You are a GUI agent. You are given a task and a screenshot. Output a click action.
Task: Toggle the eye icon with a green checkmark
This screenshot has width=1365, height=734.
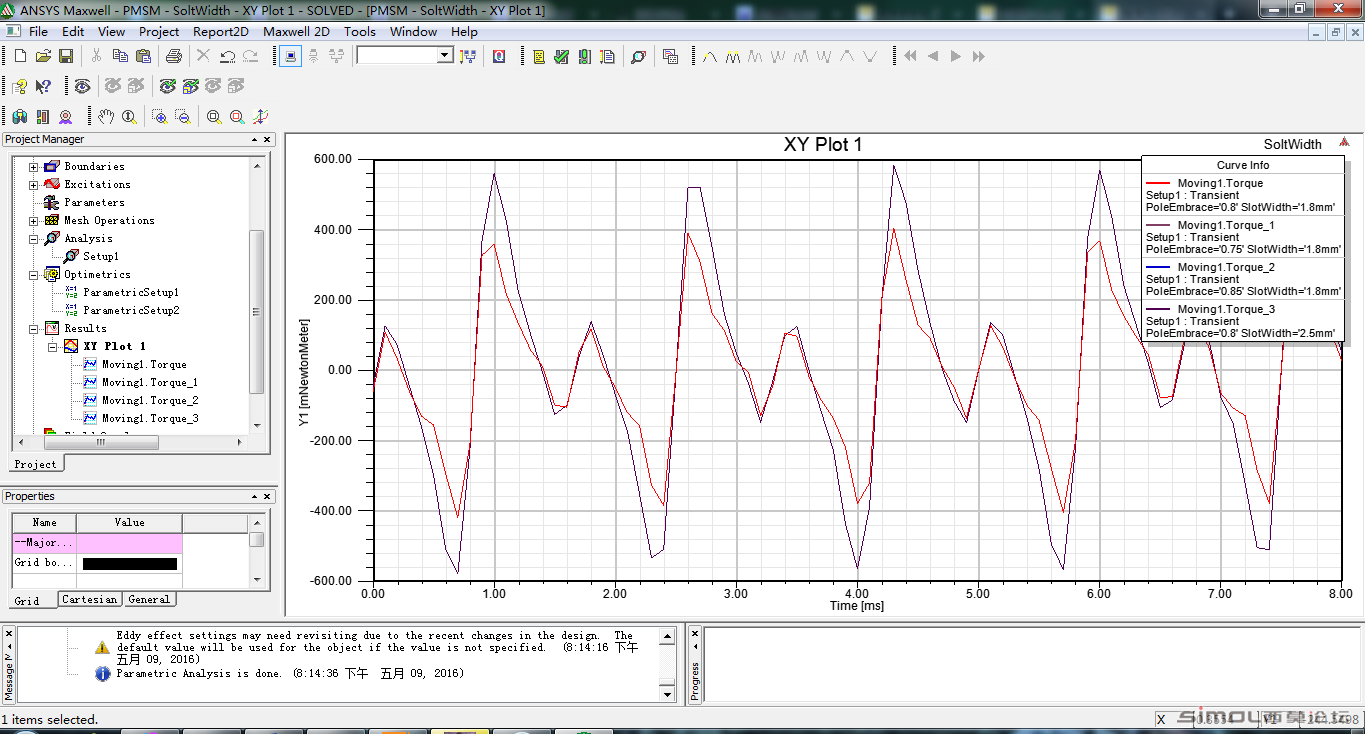tap(167, 86)
